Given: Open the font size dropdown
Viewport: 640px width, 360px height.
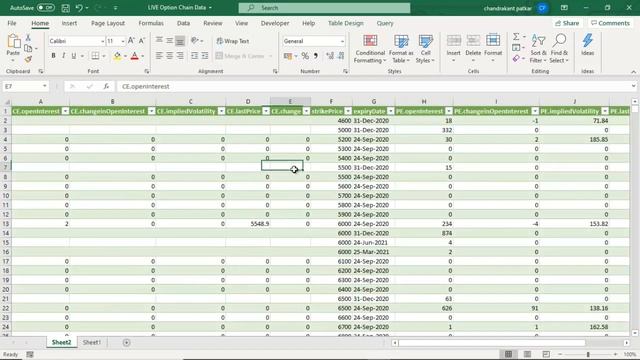Looking at the screenshot, I should coord(122,41).
